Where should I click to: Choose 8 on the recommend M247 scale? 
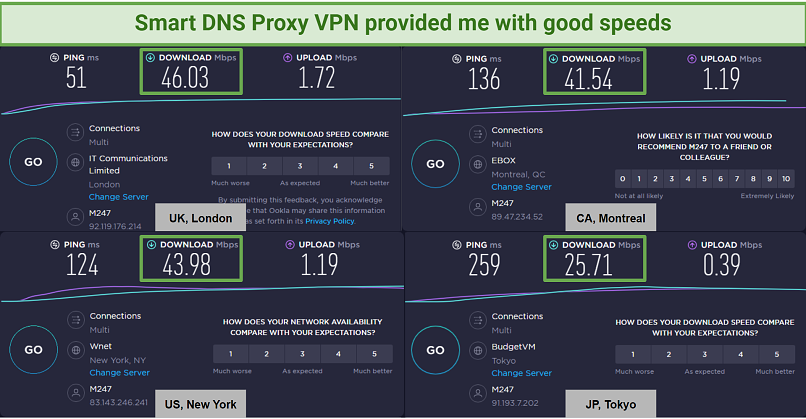[x=753, y=179]
